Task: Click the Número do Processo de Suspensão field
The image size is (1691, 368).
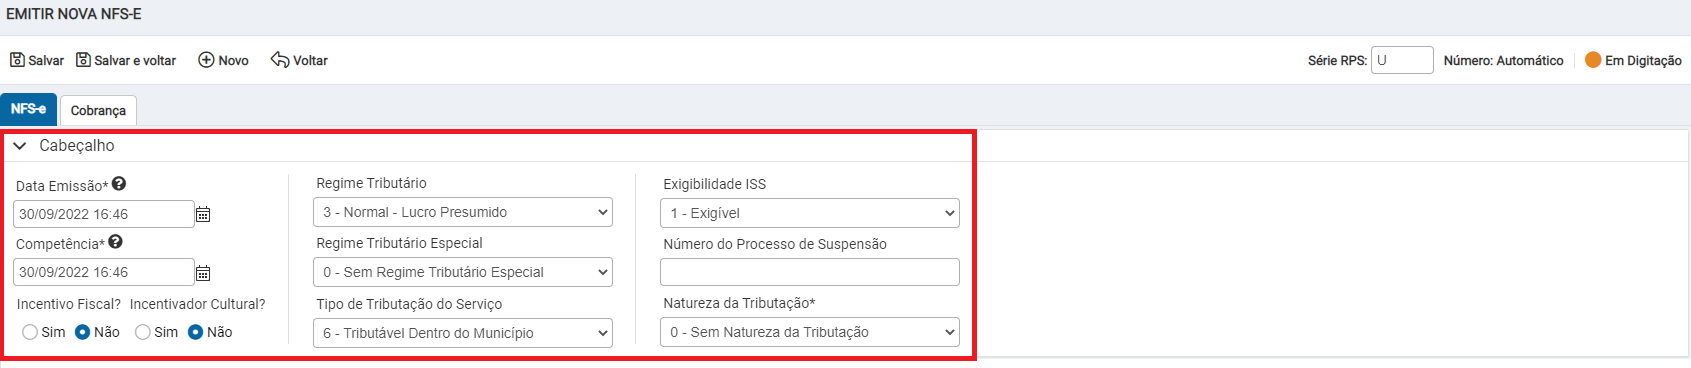Action: coord(810,272)
